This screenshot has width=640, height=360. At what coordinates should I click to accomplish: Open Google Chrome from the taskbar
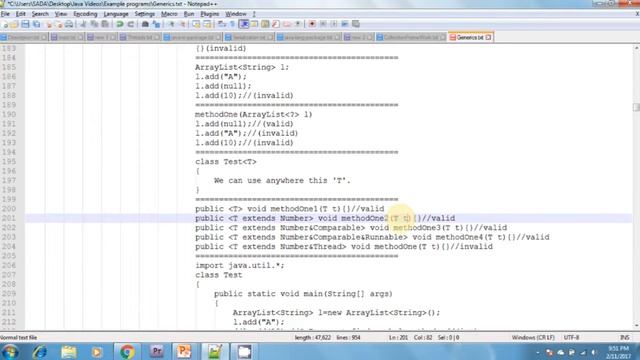[127, 351]
